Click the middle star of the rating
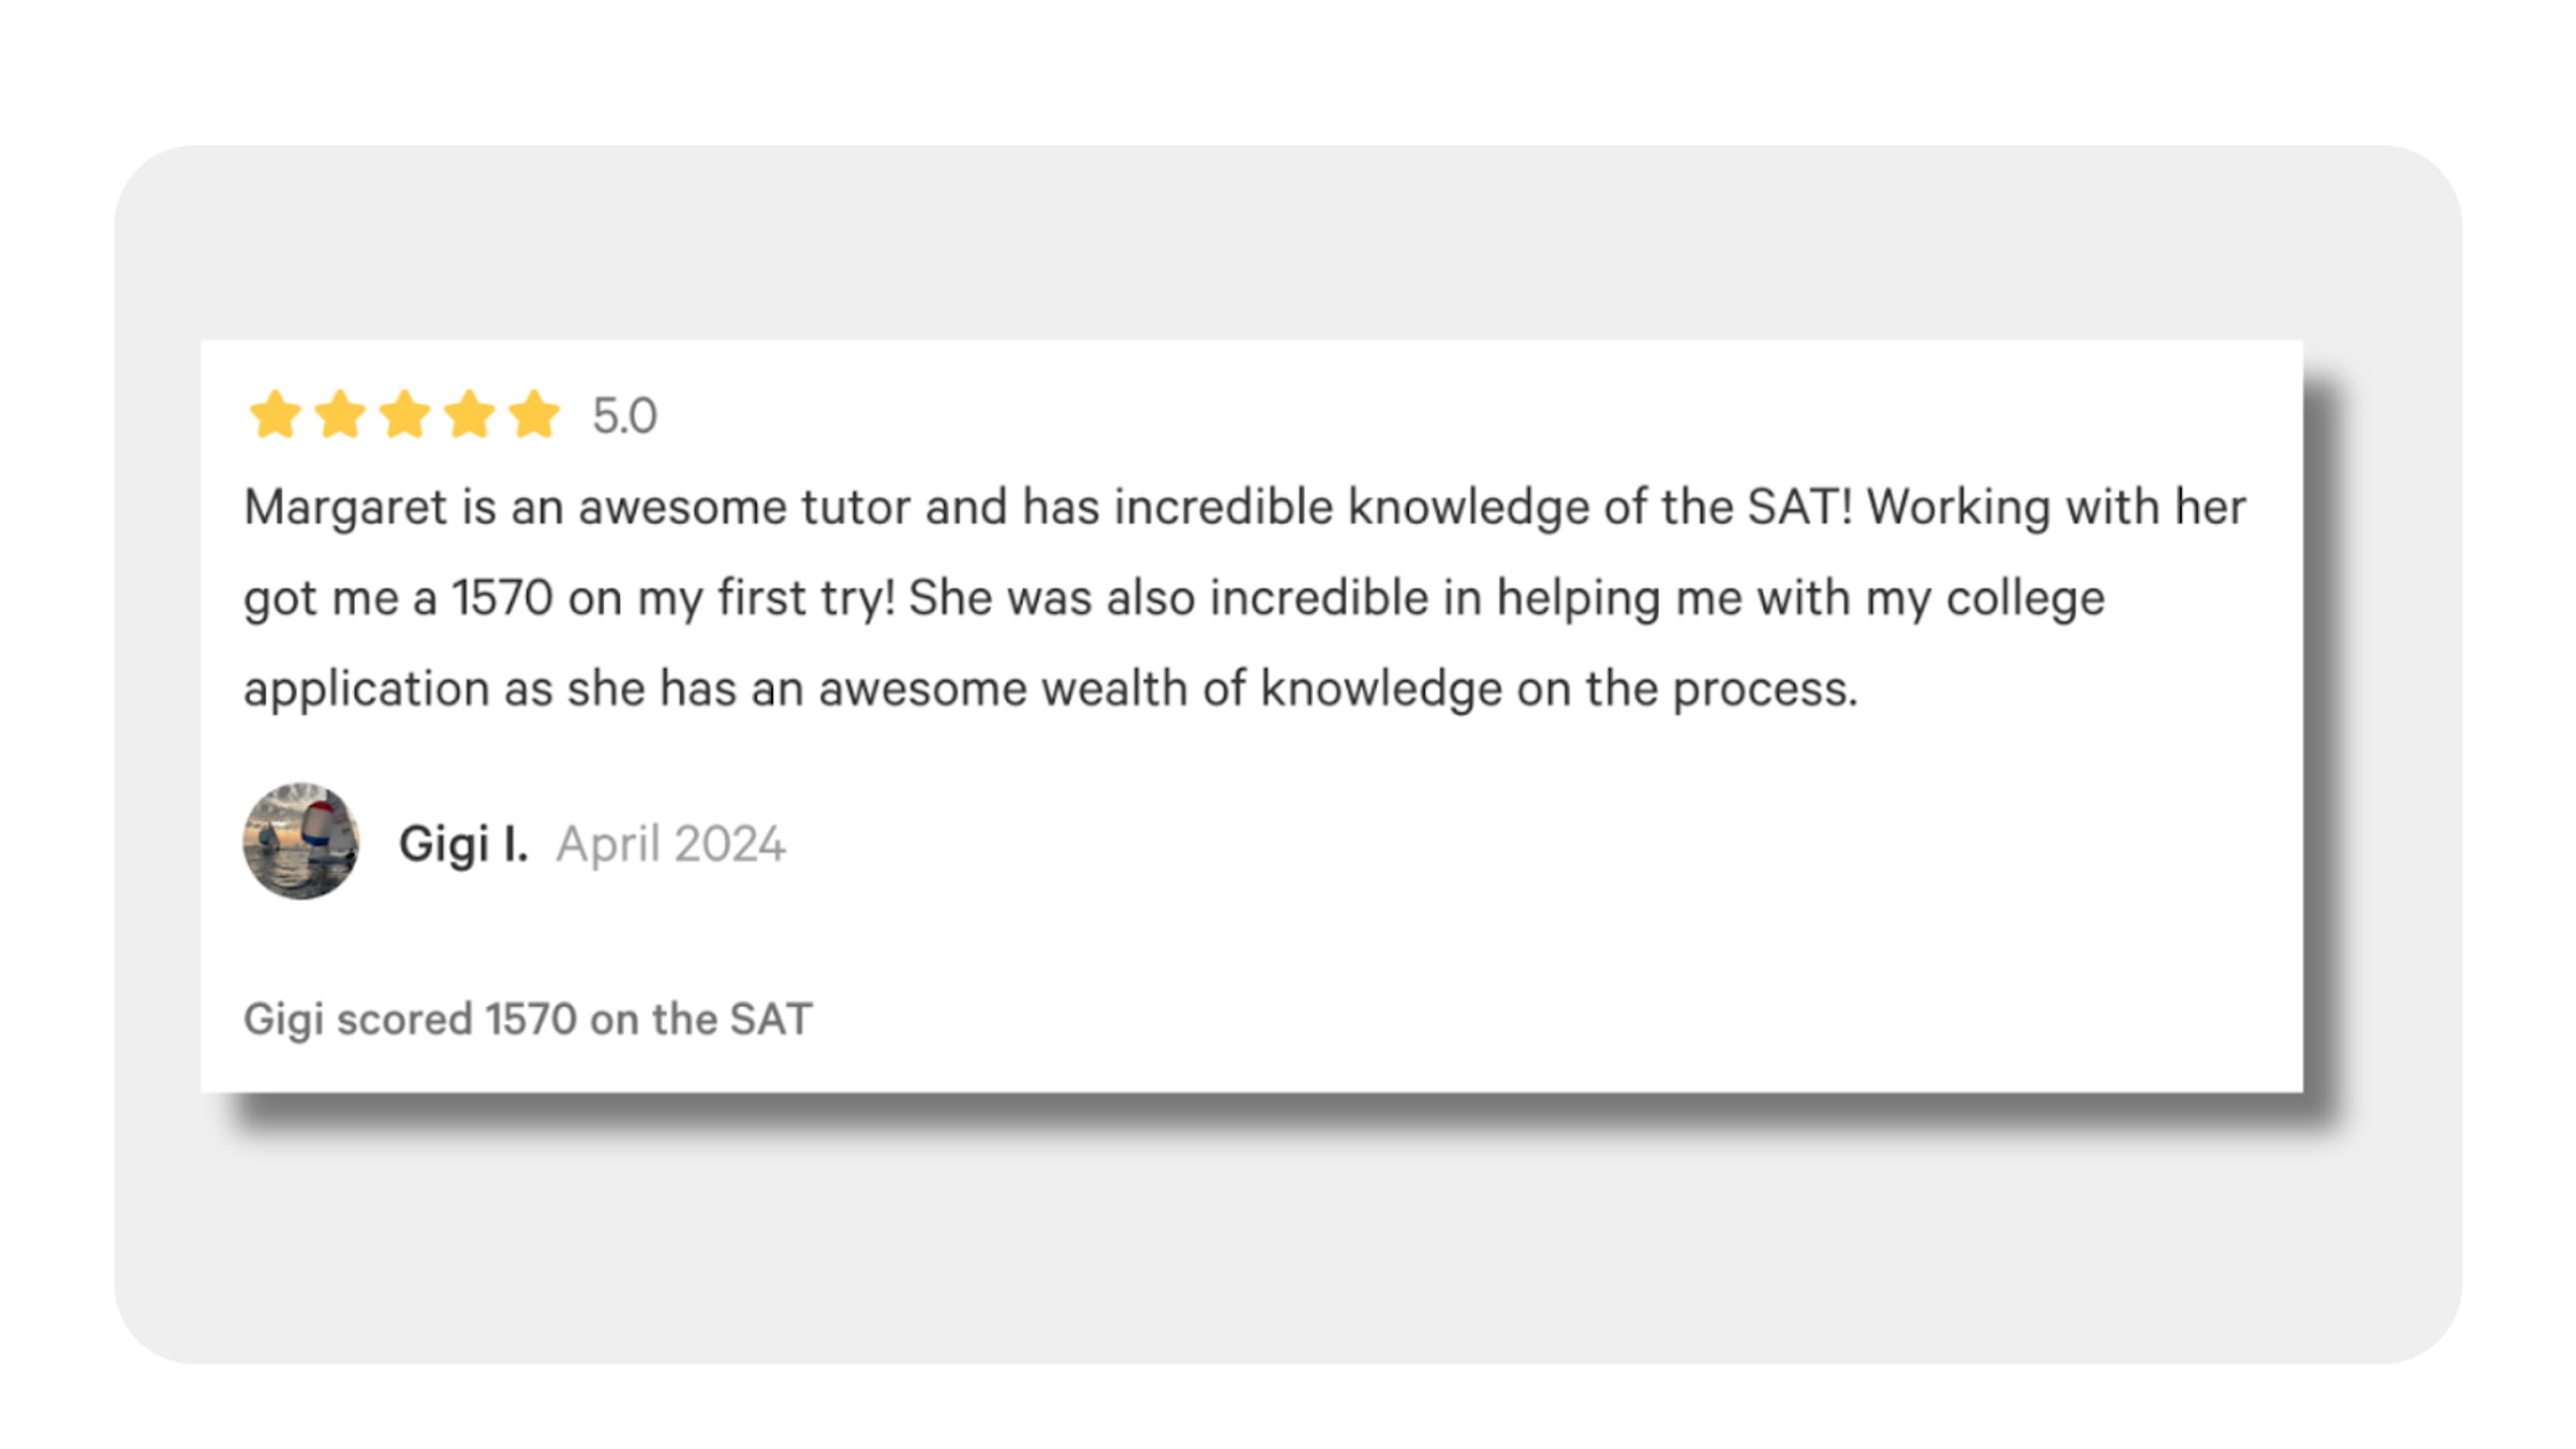This screenshot has height=1449, width=2576. pos(405,414)
